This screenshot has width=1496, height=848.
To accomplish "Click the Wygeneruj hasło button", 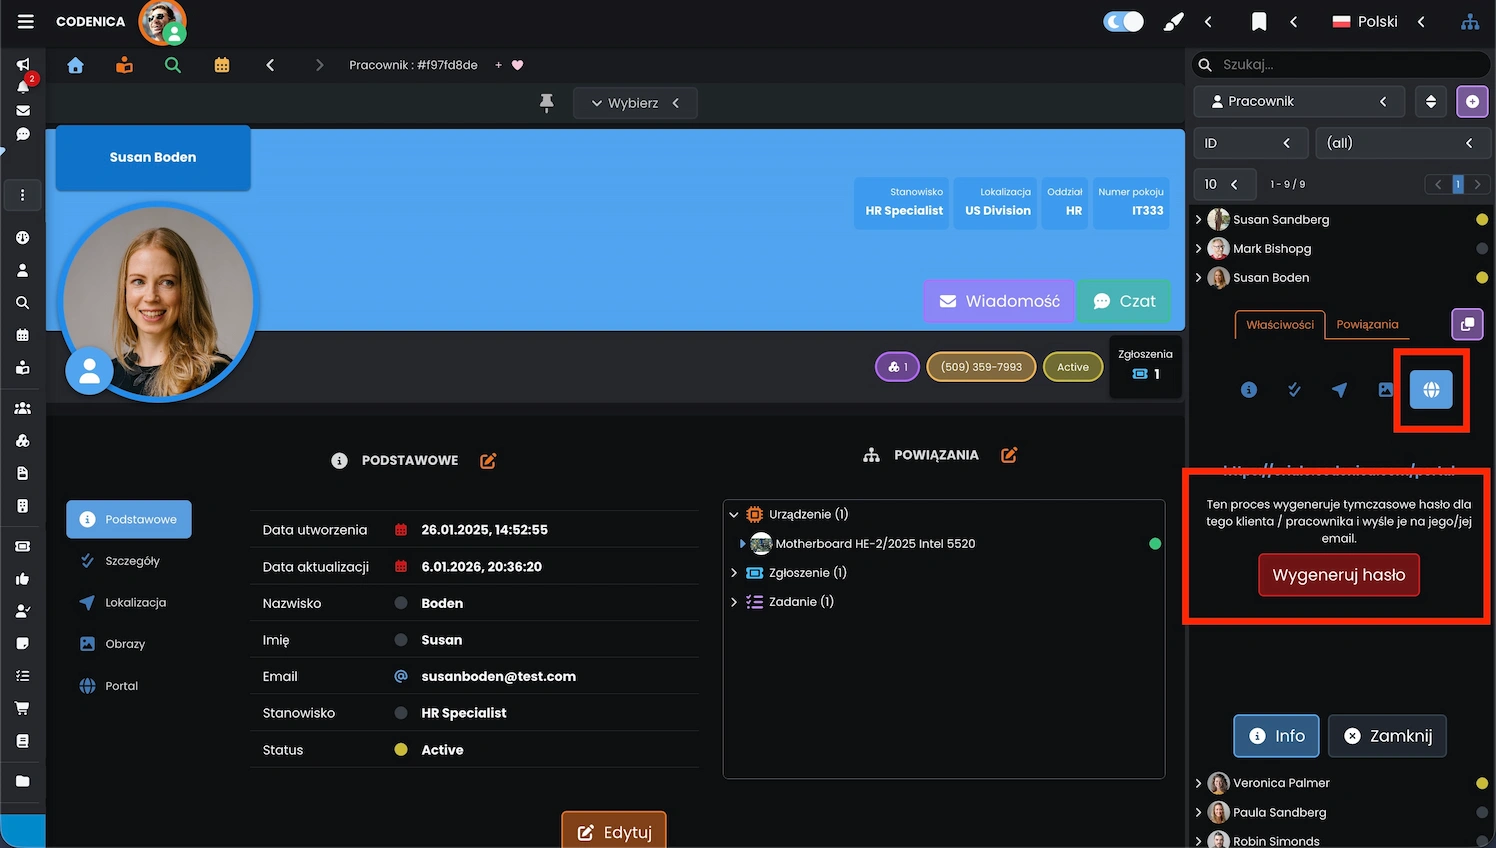I will 1339,574.
